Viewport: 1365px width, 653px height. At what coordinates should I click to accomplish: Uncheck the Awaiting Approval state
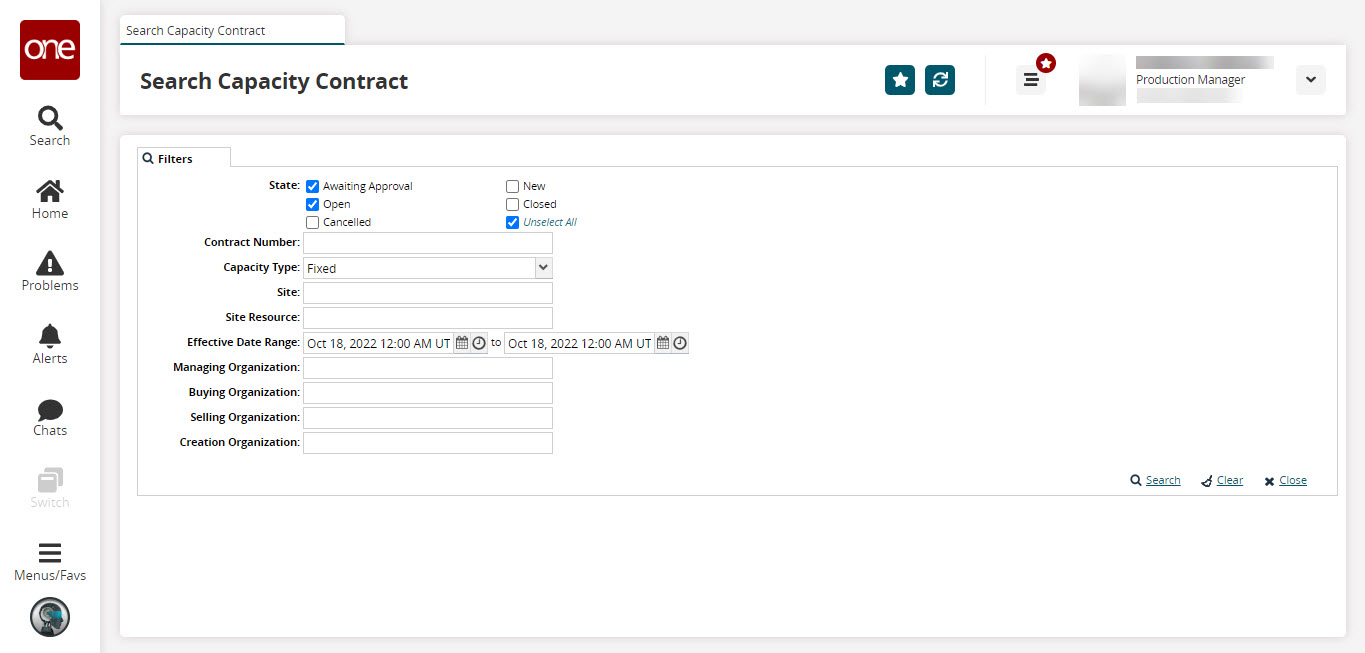tap(313, 186)
